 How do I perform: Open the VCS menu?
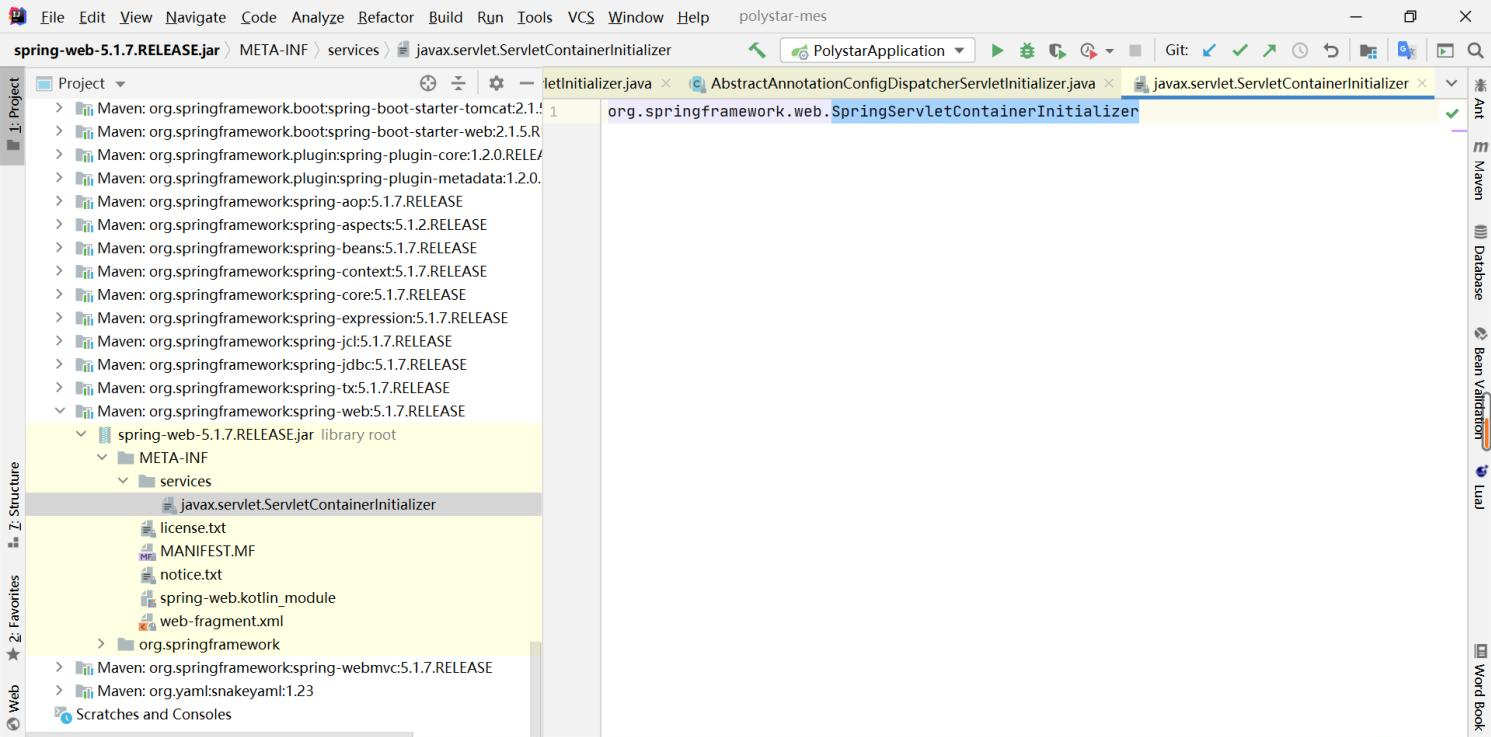[580, 17]
